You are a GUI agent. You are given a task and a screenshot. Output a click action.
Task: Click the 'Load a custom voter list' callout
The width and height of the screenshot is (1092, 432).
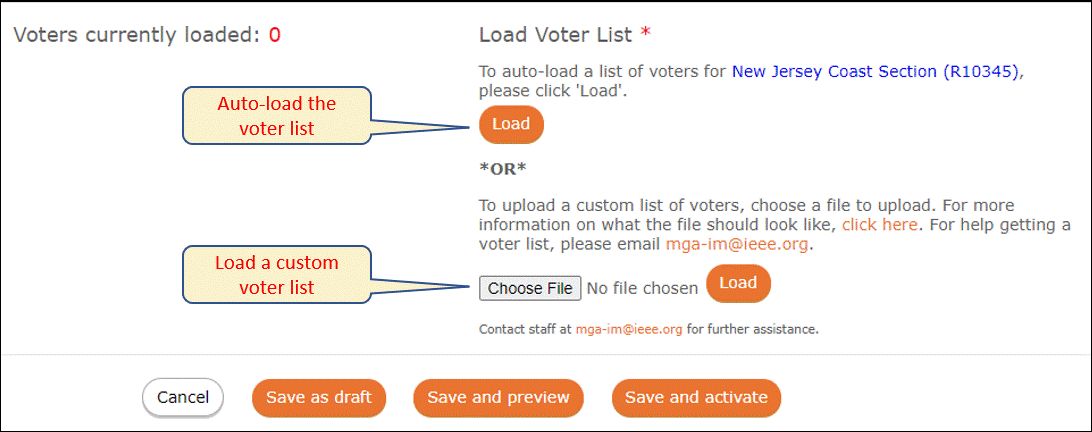[276, 275]
